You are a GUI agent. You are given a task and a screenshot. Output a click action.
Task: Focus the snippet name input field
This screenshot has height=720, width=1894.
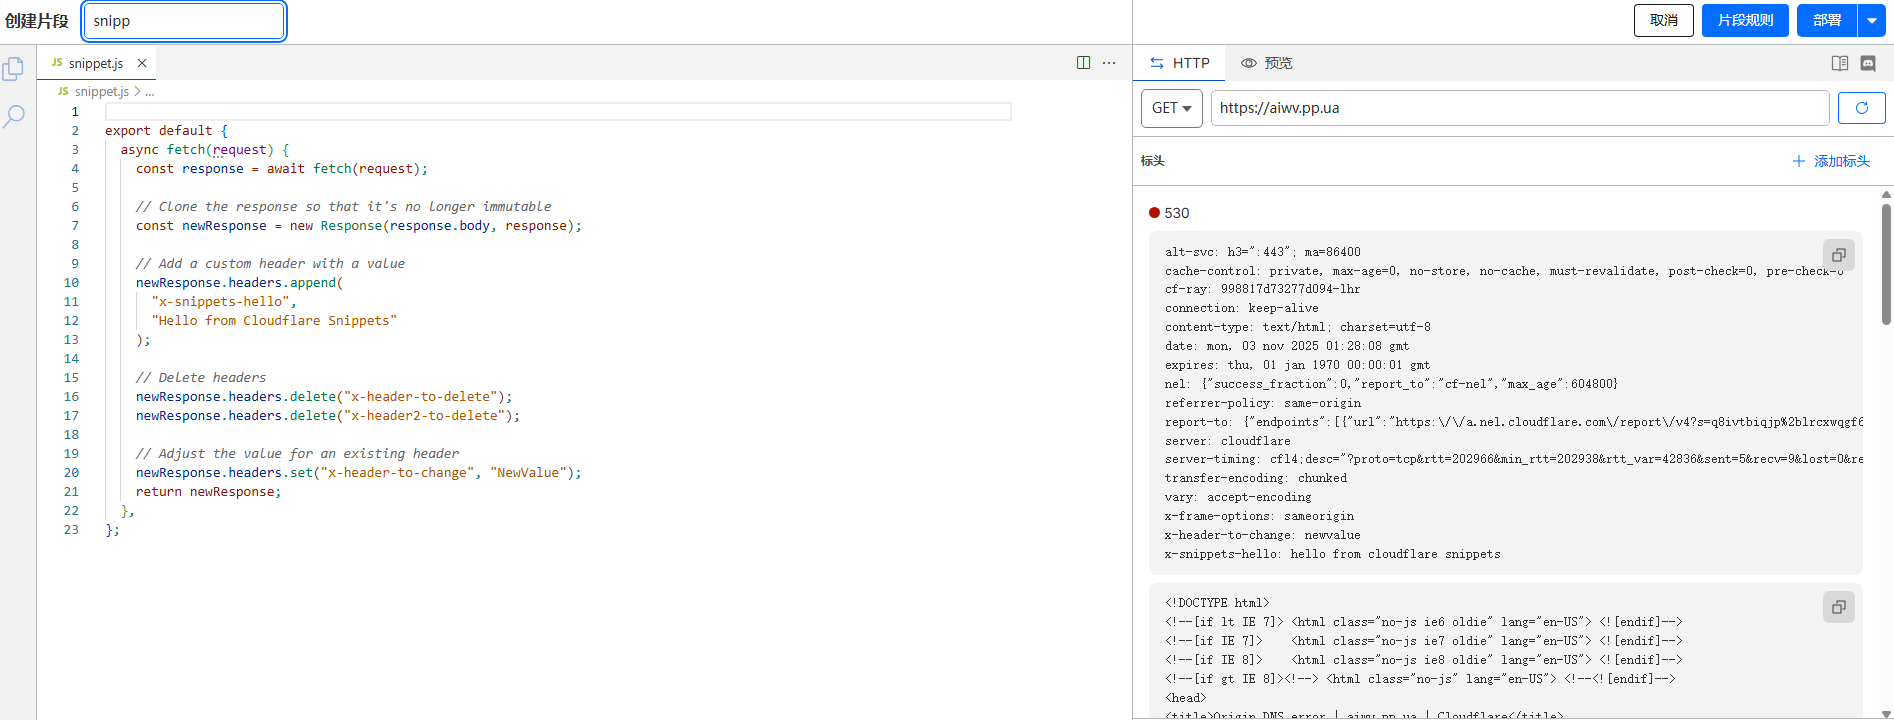pyautogui.click(x=184, y=21)
